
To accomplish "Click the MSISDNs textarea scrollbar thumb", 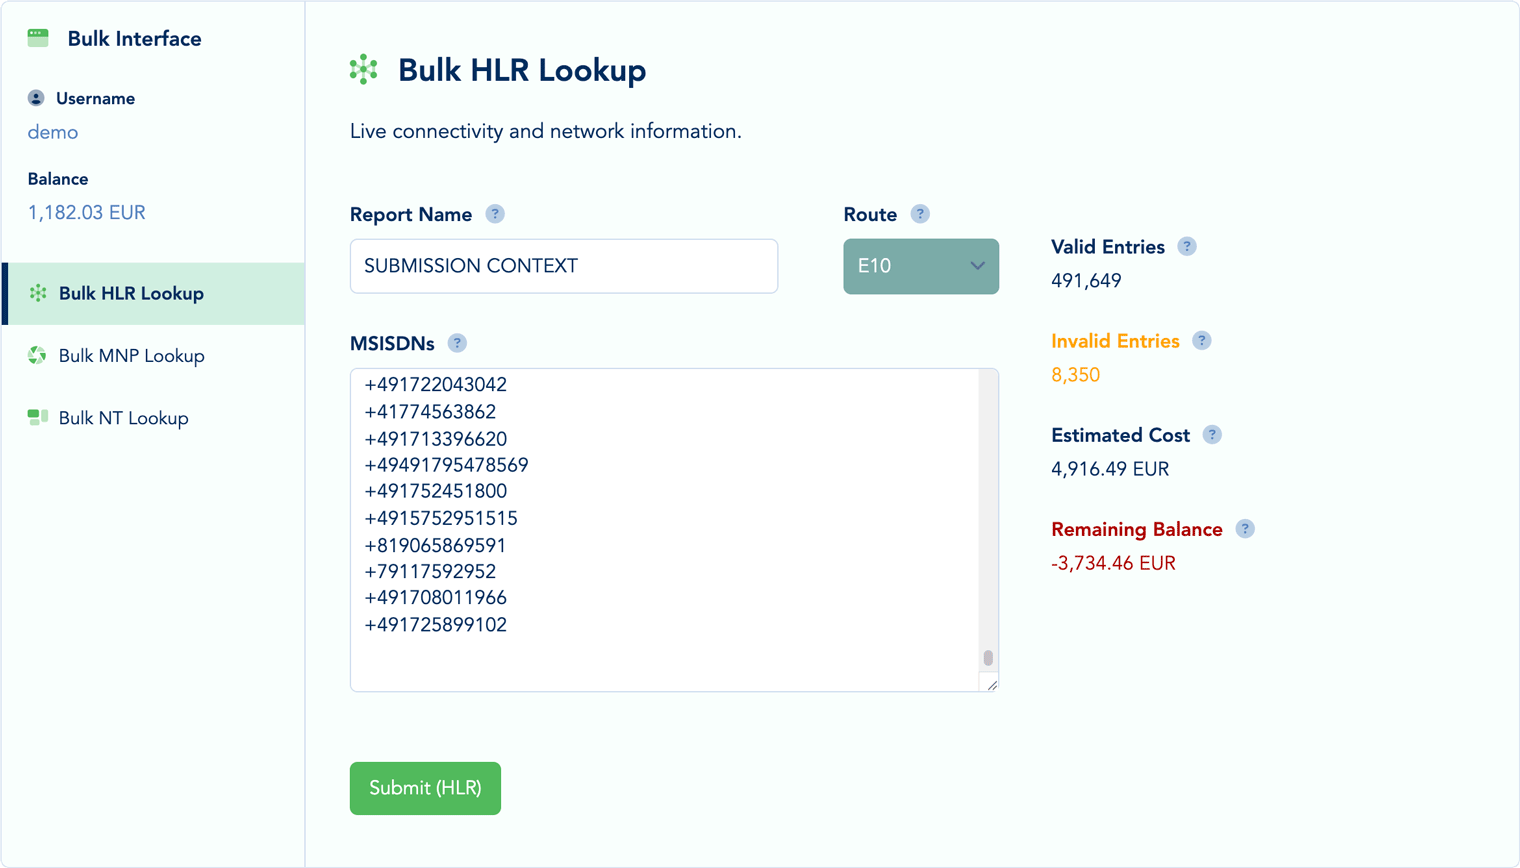I will [x=988, y=658].
